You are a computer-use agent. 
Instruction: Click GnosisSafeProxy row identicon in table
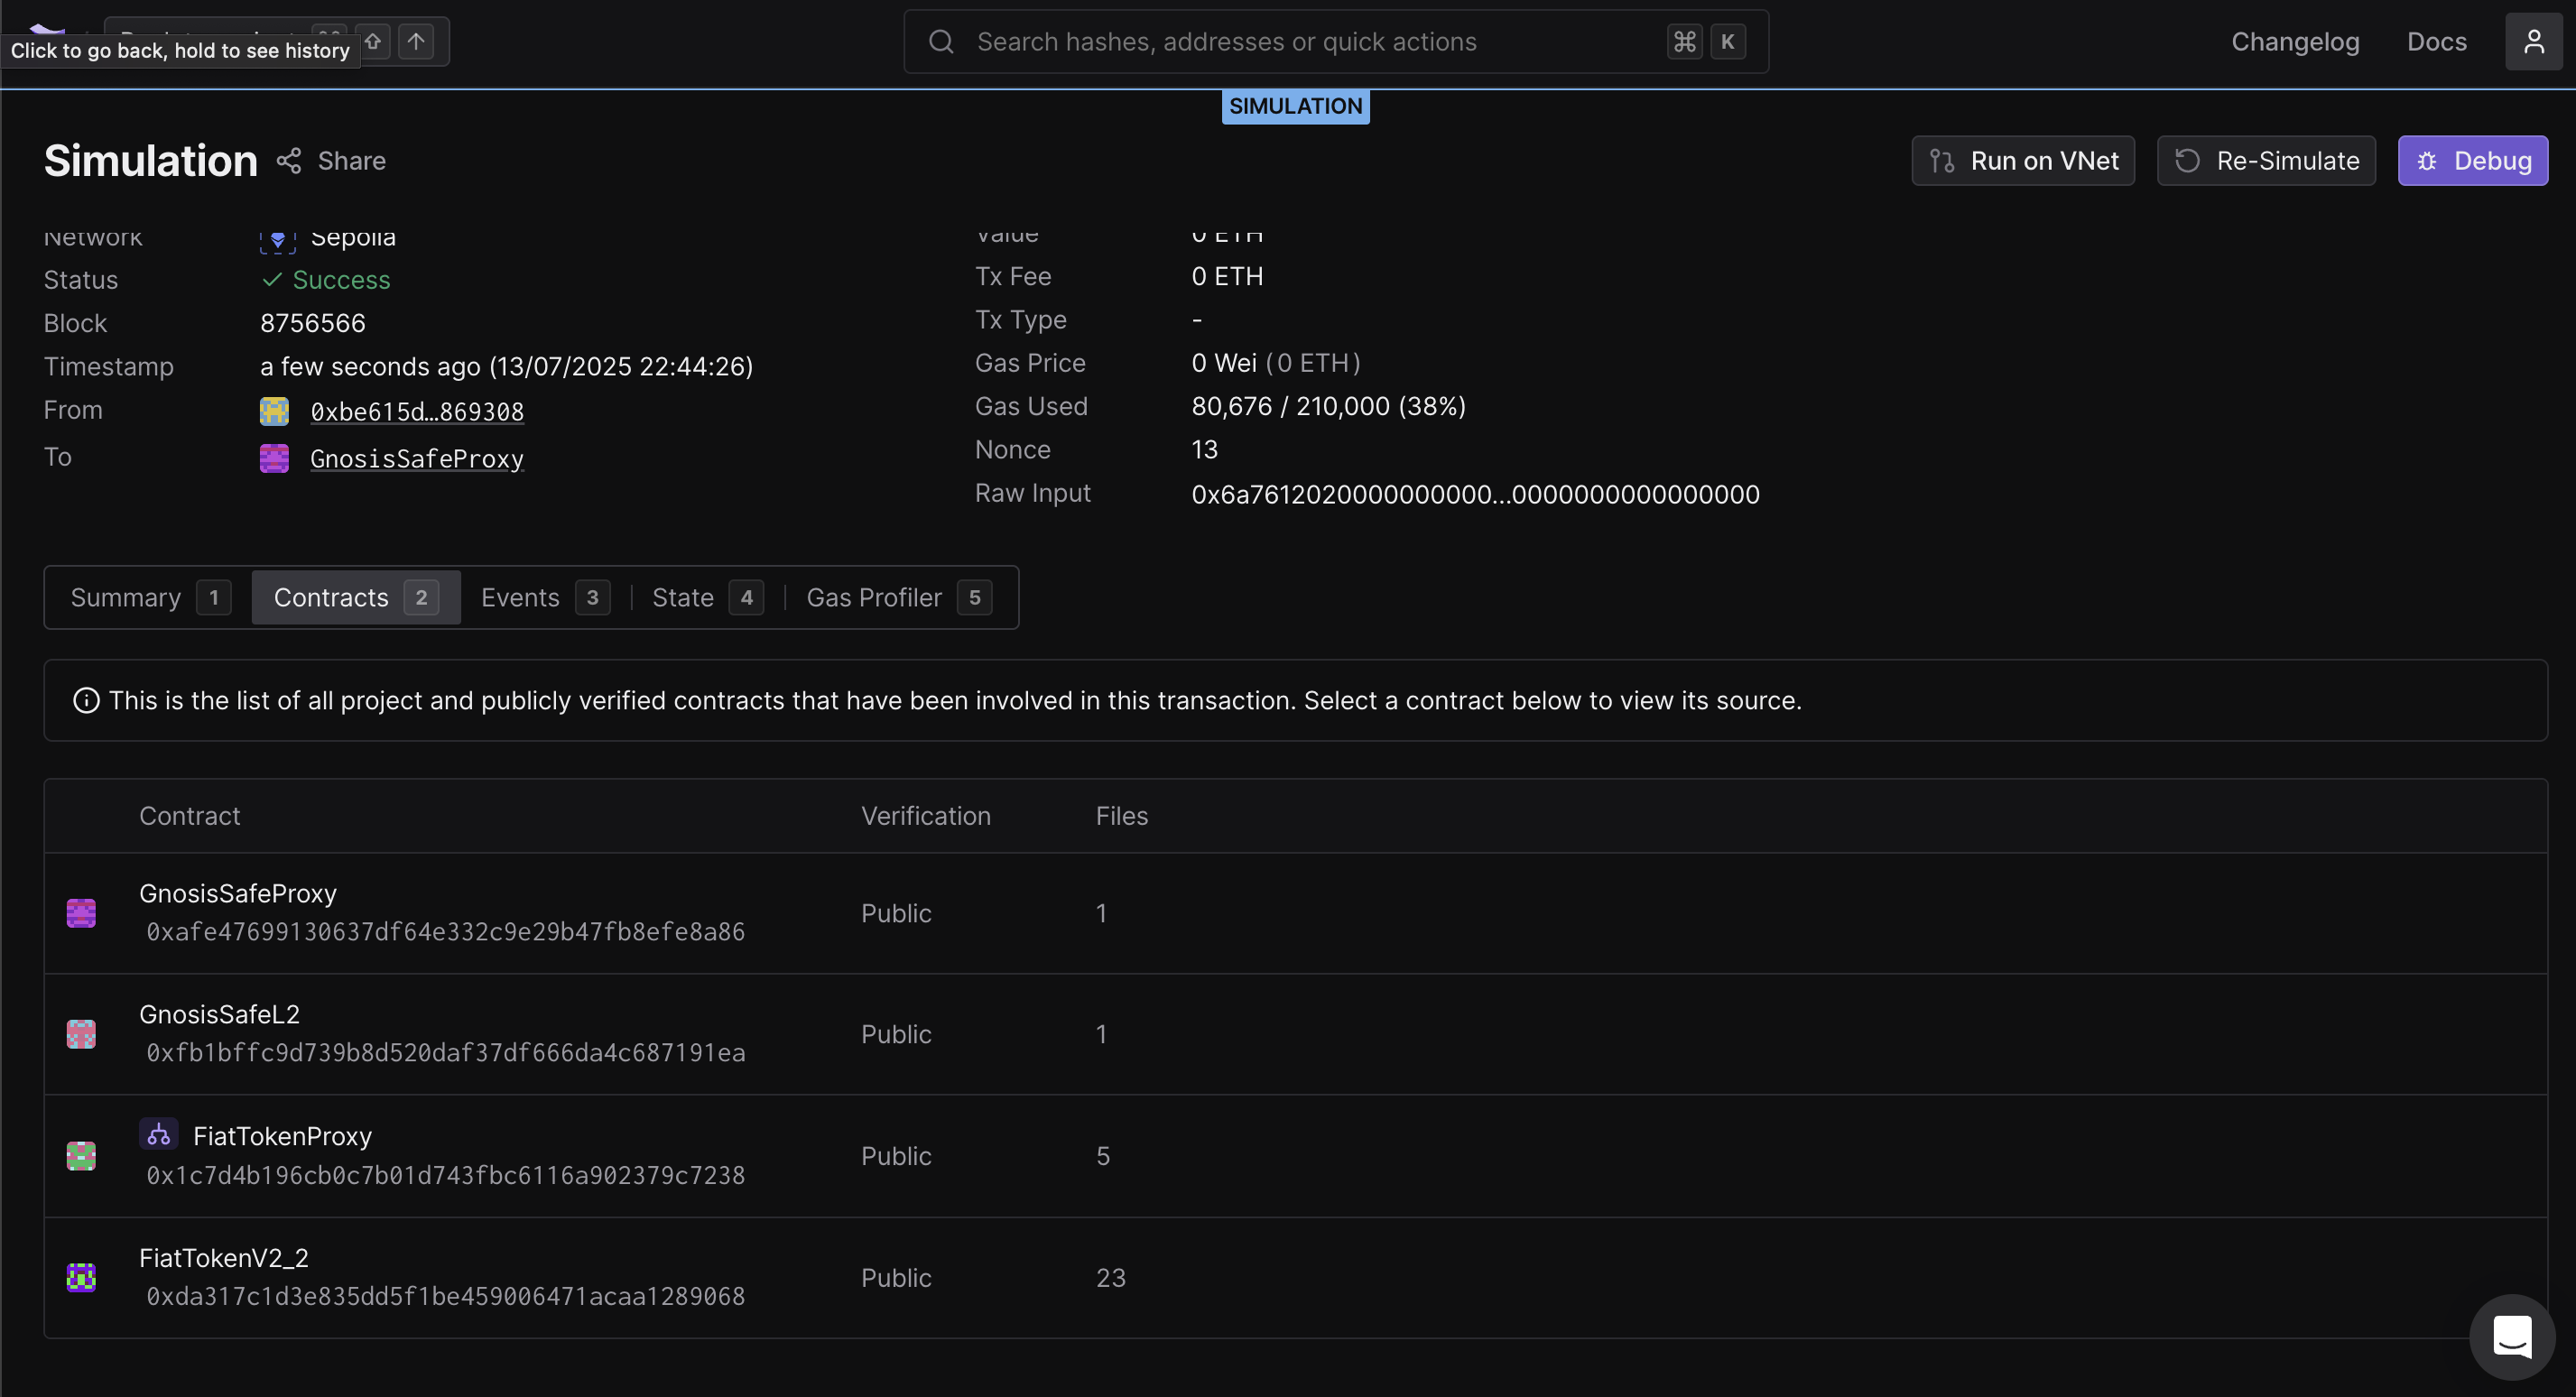(81, 913)
